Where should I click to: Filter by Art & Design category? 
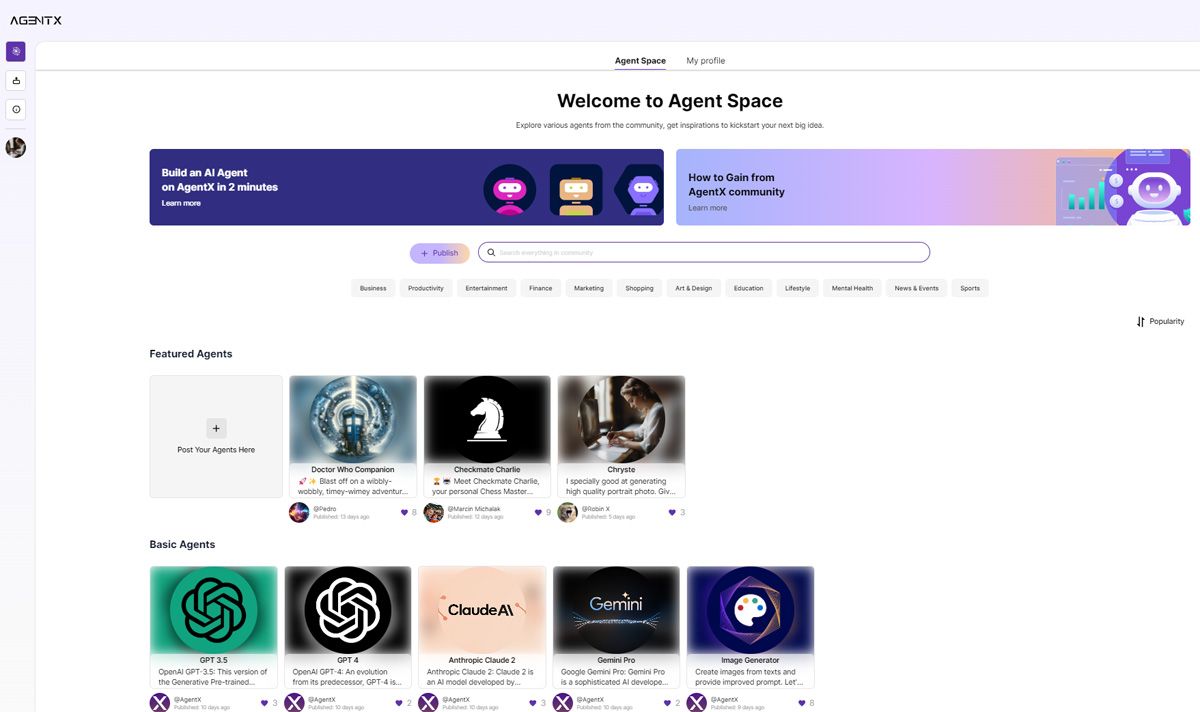(x=694, y=288)
